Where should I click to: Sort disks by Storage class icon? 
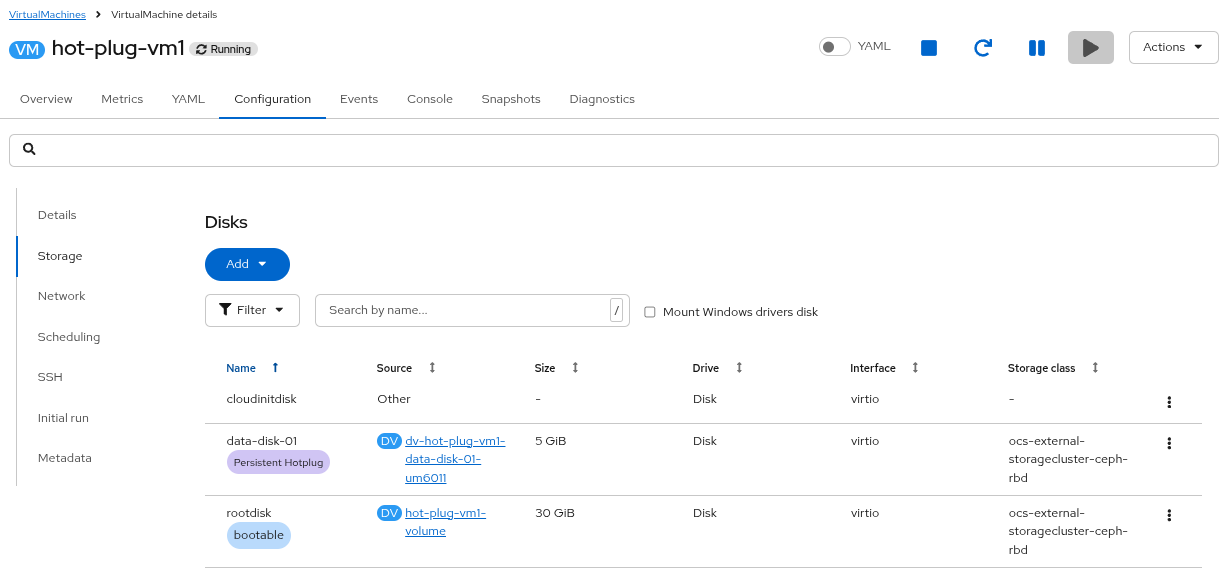coord(1095,368)
